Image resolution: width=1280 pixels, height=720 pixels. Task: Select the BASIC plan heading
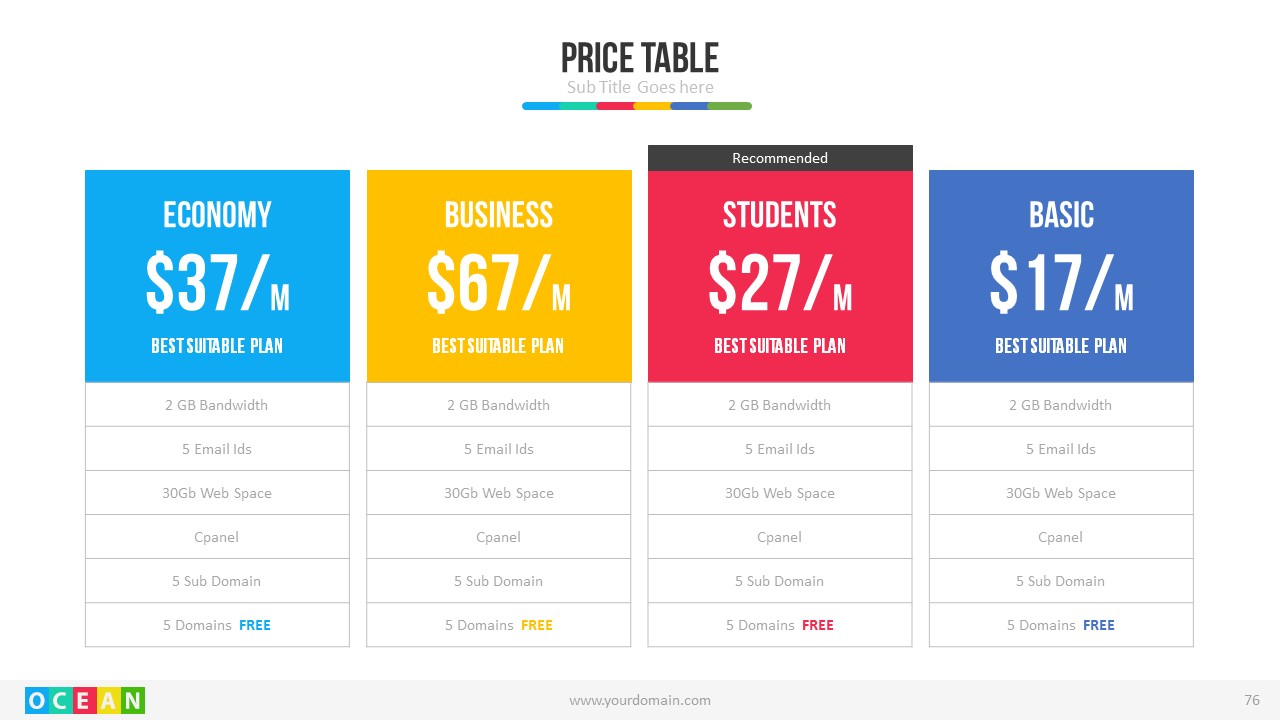click(1061, 215)
